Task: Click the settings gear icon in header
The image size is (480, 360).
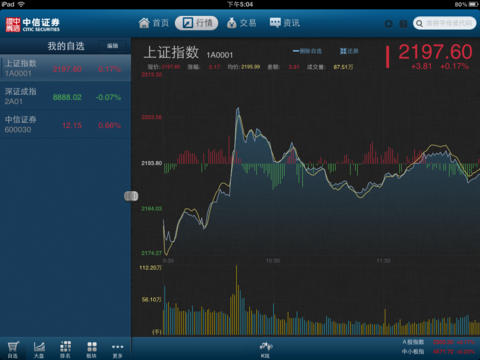Action: [388, 24]
